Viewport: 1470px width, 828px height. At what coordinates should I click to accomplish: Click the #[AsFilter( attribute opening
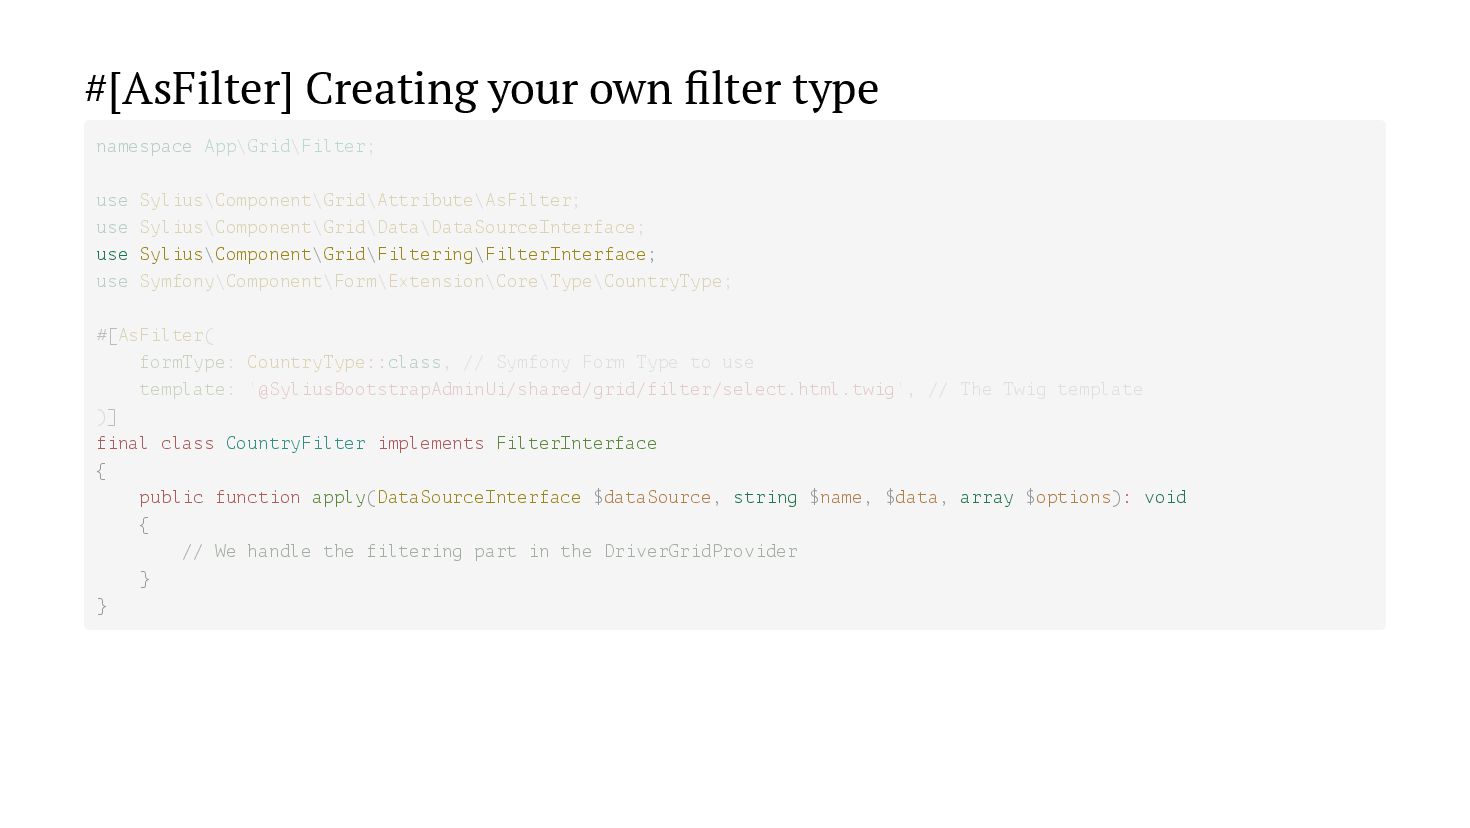(155, 336)
